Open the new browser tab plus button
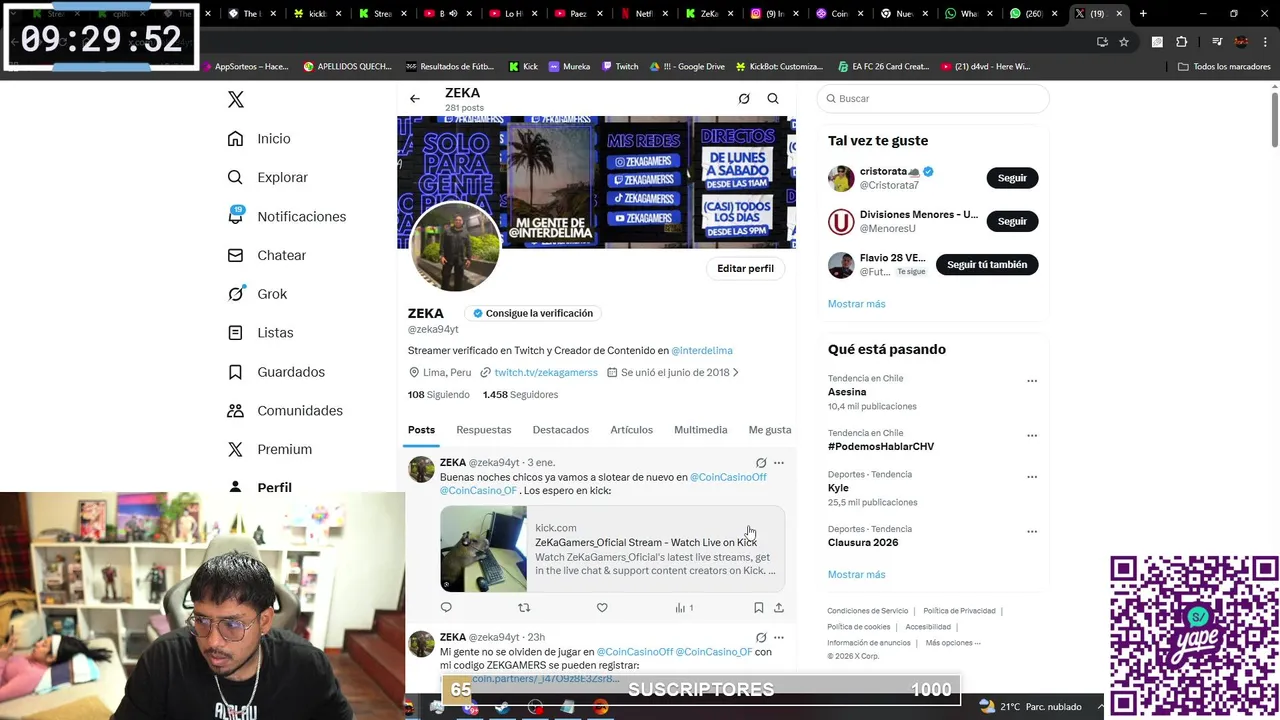Screen dimensions: 1280x720 (1143, 14)
